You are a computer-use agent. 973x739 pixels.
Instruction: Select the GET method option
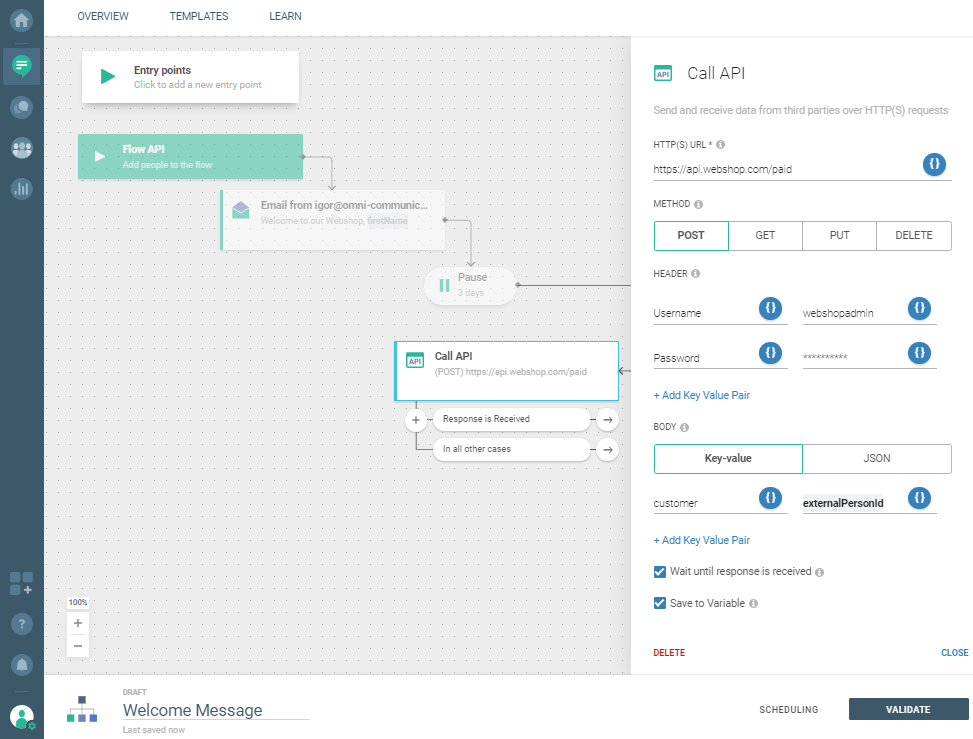click(765, 236)
